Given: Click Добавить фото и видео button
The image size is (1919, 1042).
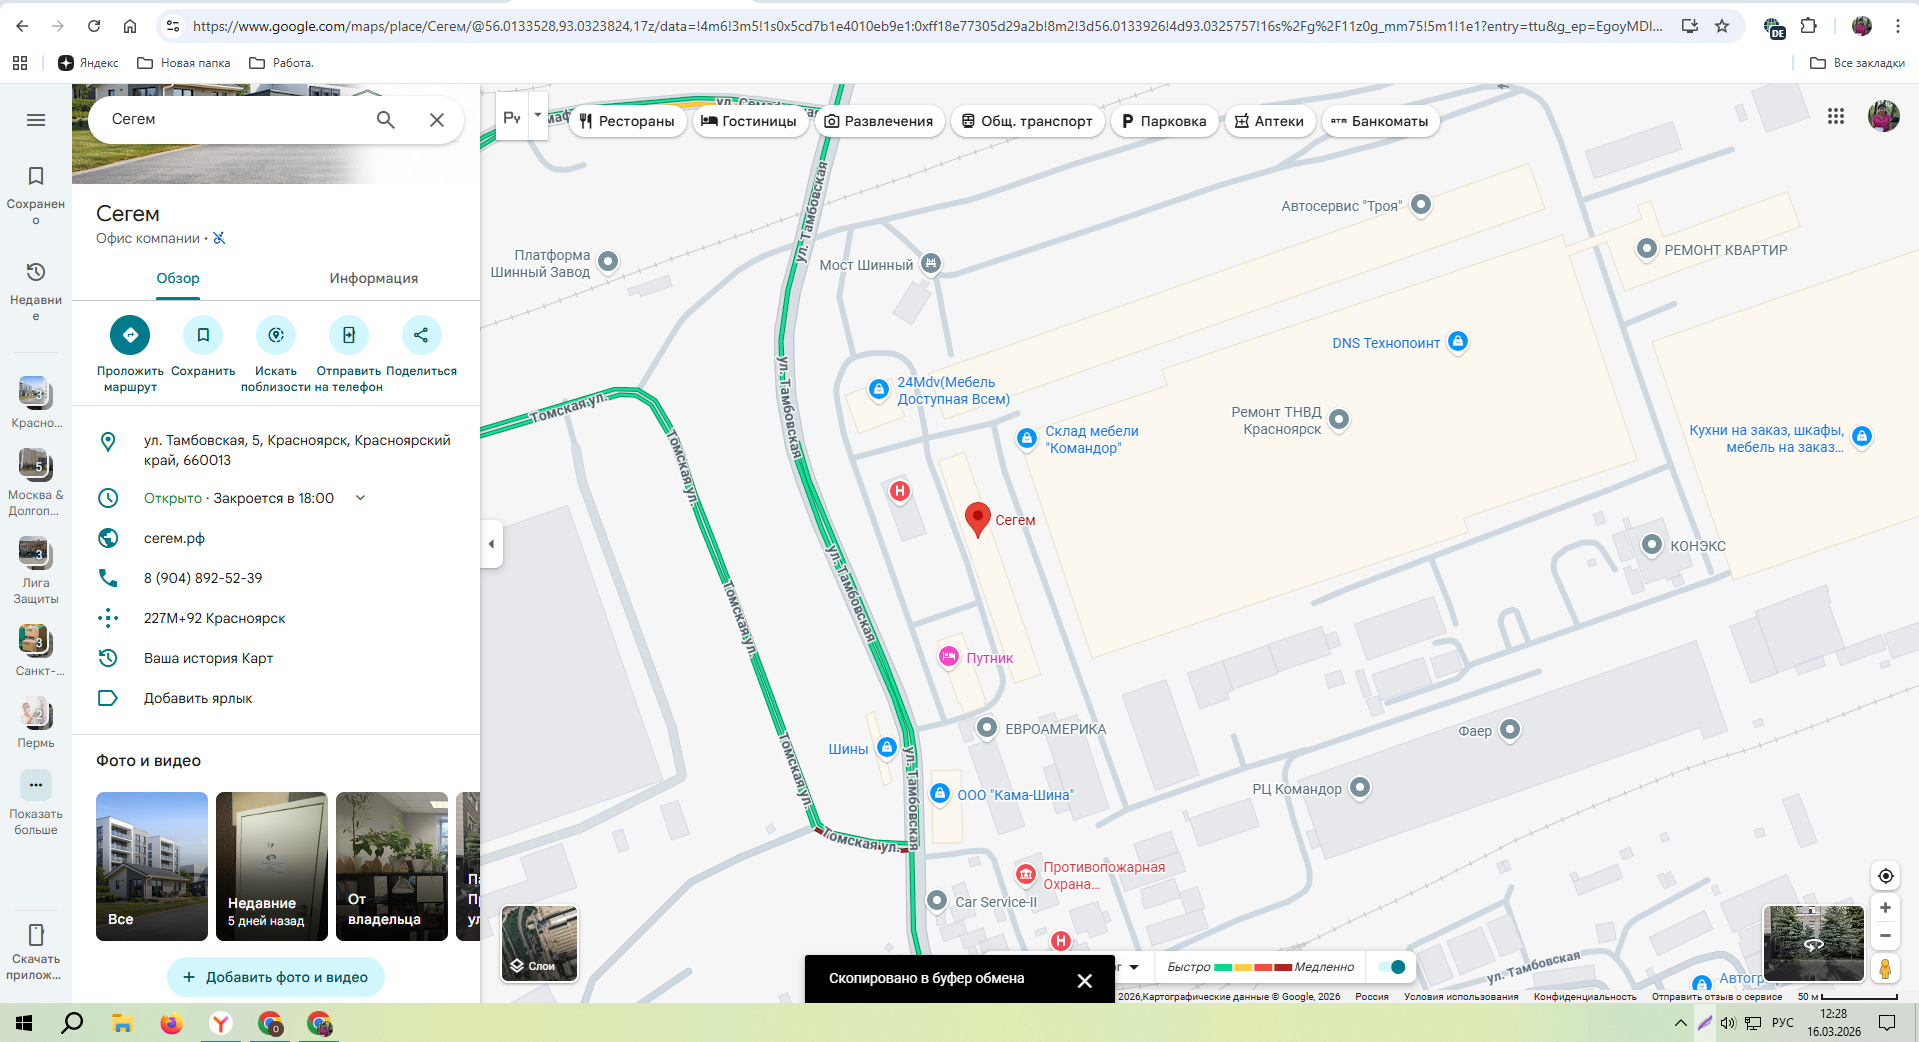Looking at the screenshot, I should (276, 977).
